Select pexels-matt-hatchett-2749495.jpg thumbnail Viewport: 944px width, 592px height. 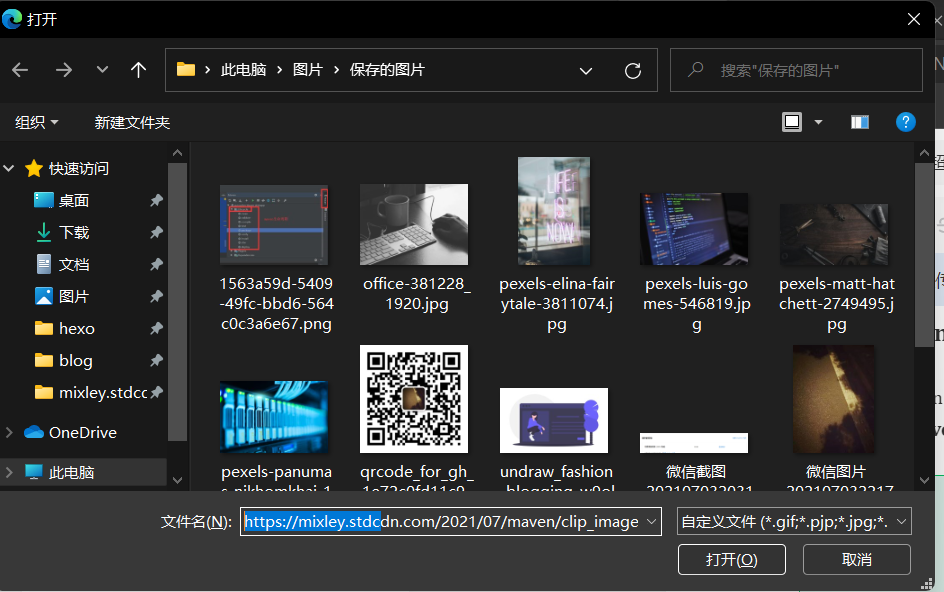point(833,234)
